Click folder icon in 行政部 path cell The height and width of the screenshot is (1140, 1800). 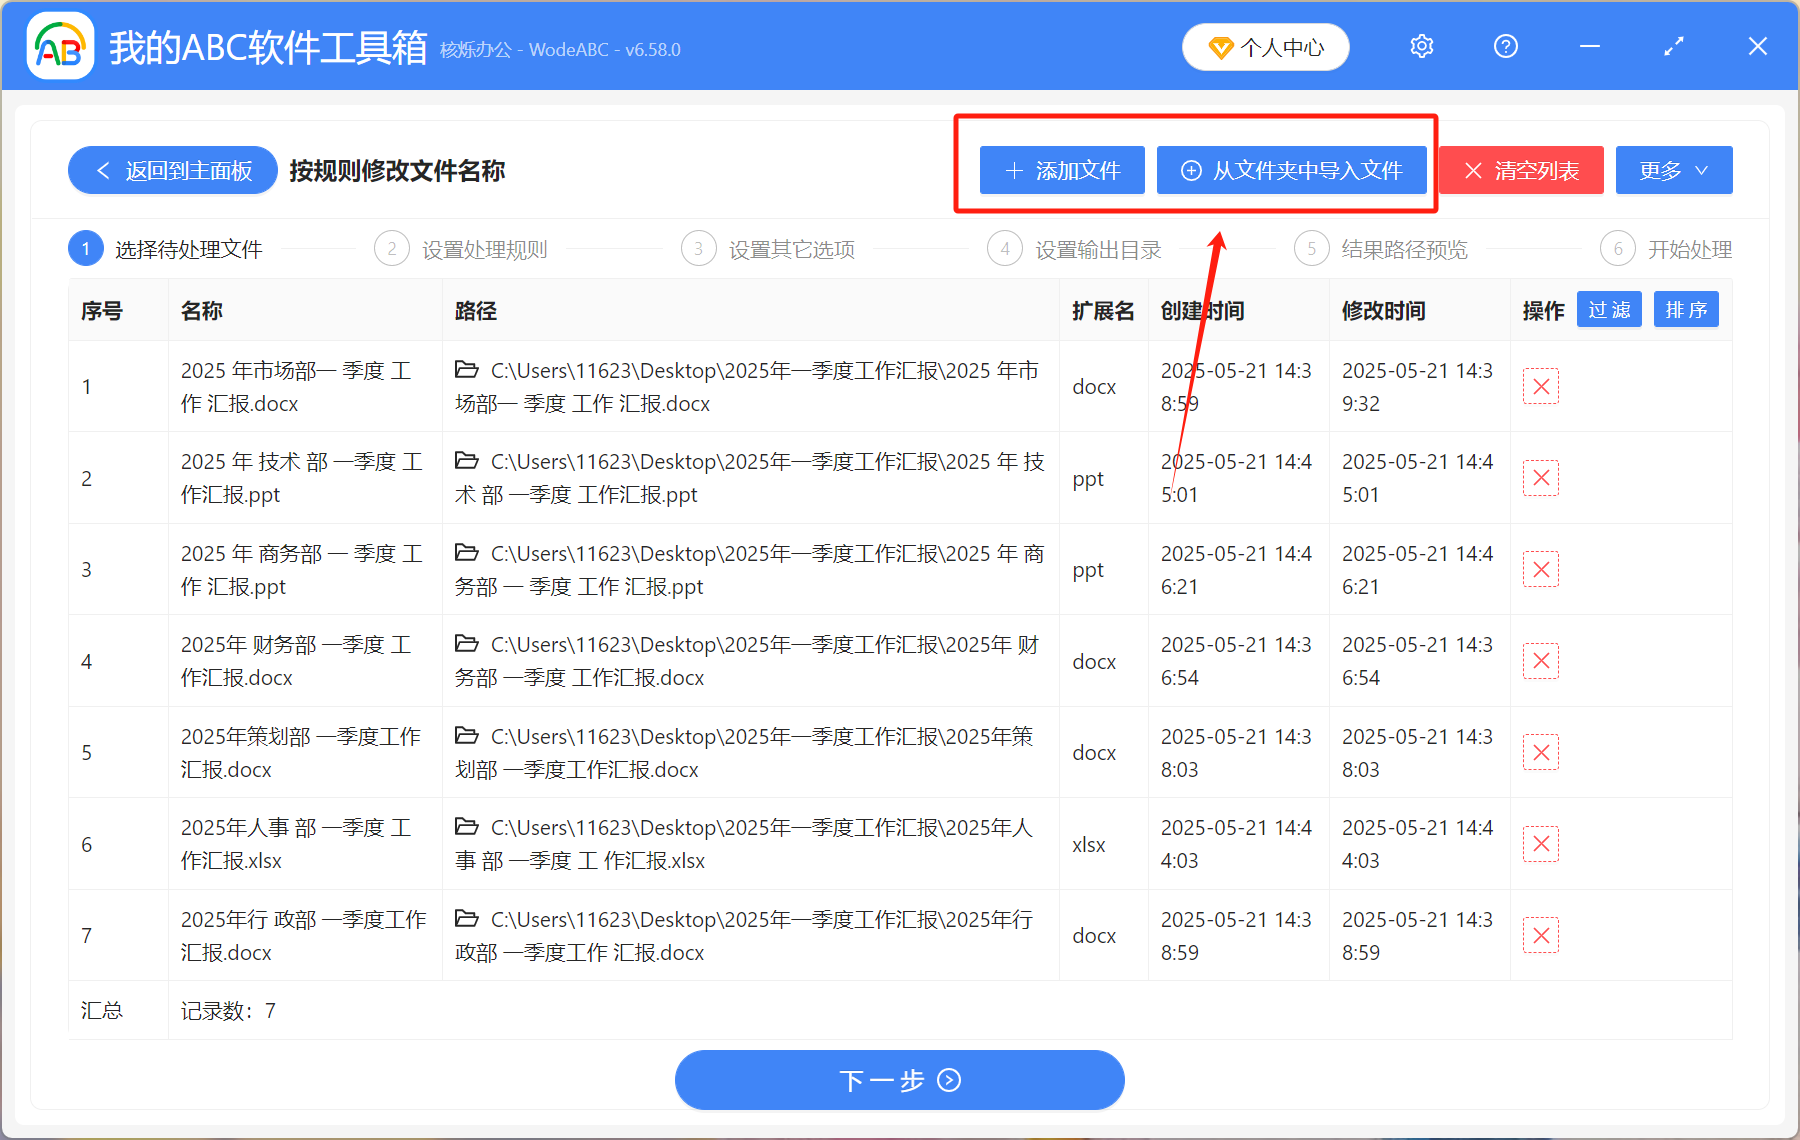(x=466, y=919)
